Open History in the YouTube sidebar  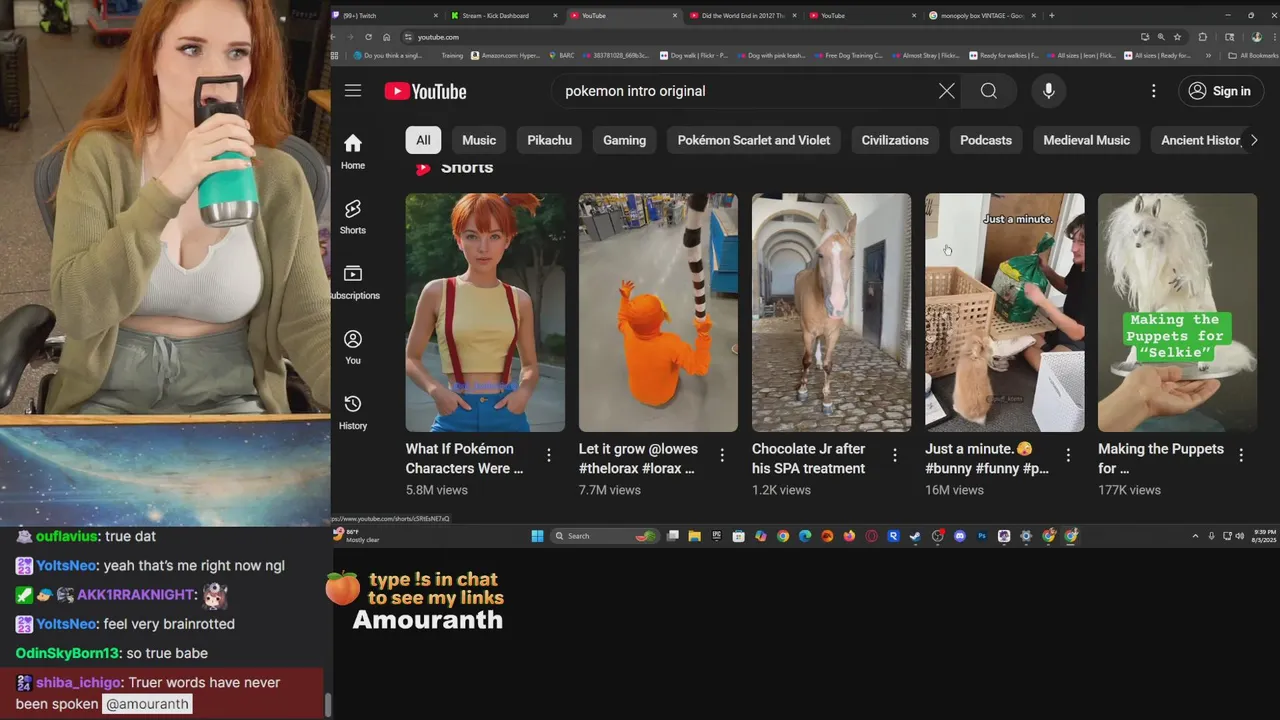pos(353,412)
